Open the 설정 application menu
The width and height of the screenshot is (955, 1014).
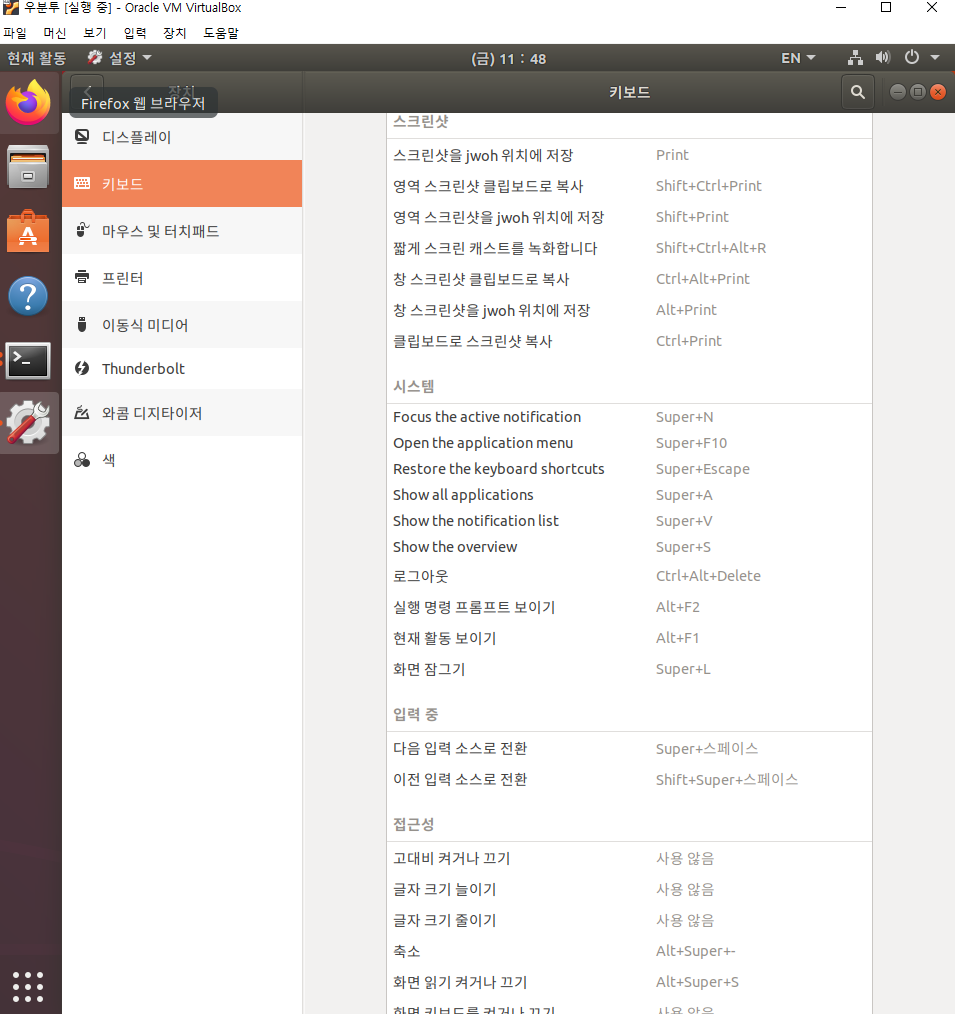tap(120, 58)
